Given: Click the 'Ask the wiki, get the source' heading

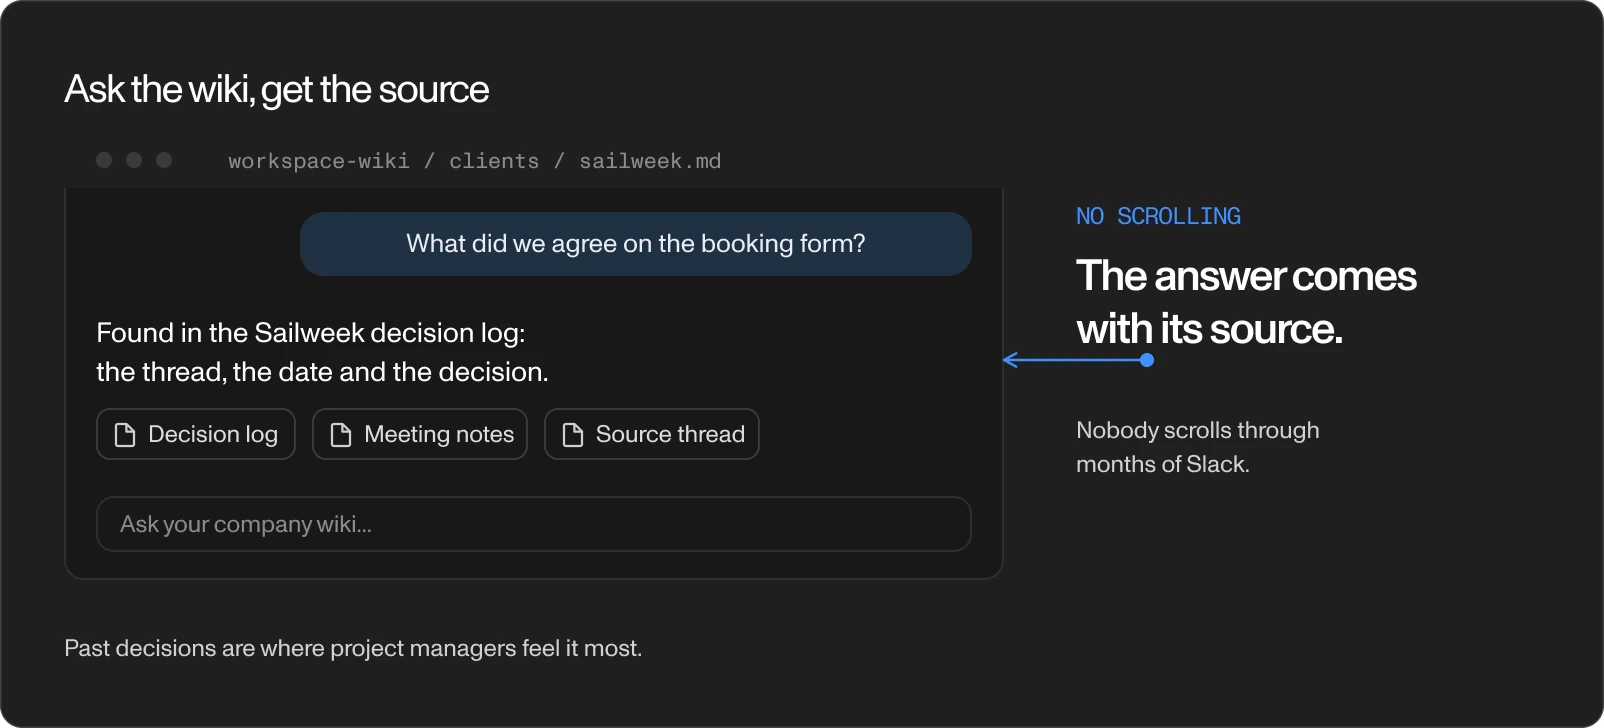Looking at the screenshot, I should pos(277,90).
